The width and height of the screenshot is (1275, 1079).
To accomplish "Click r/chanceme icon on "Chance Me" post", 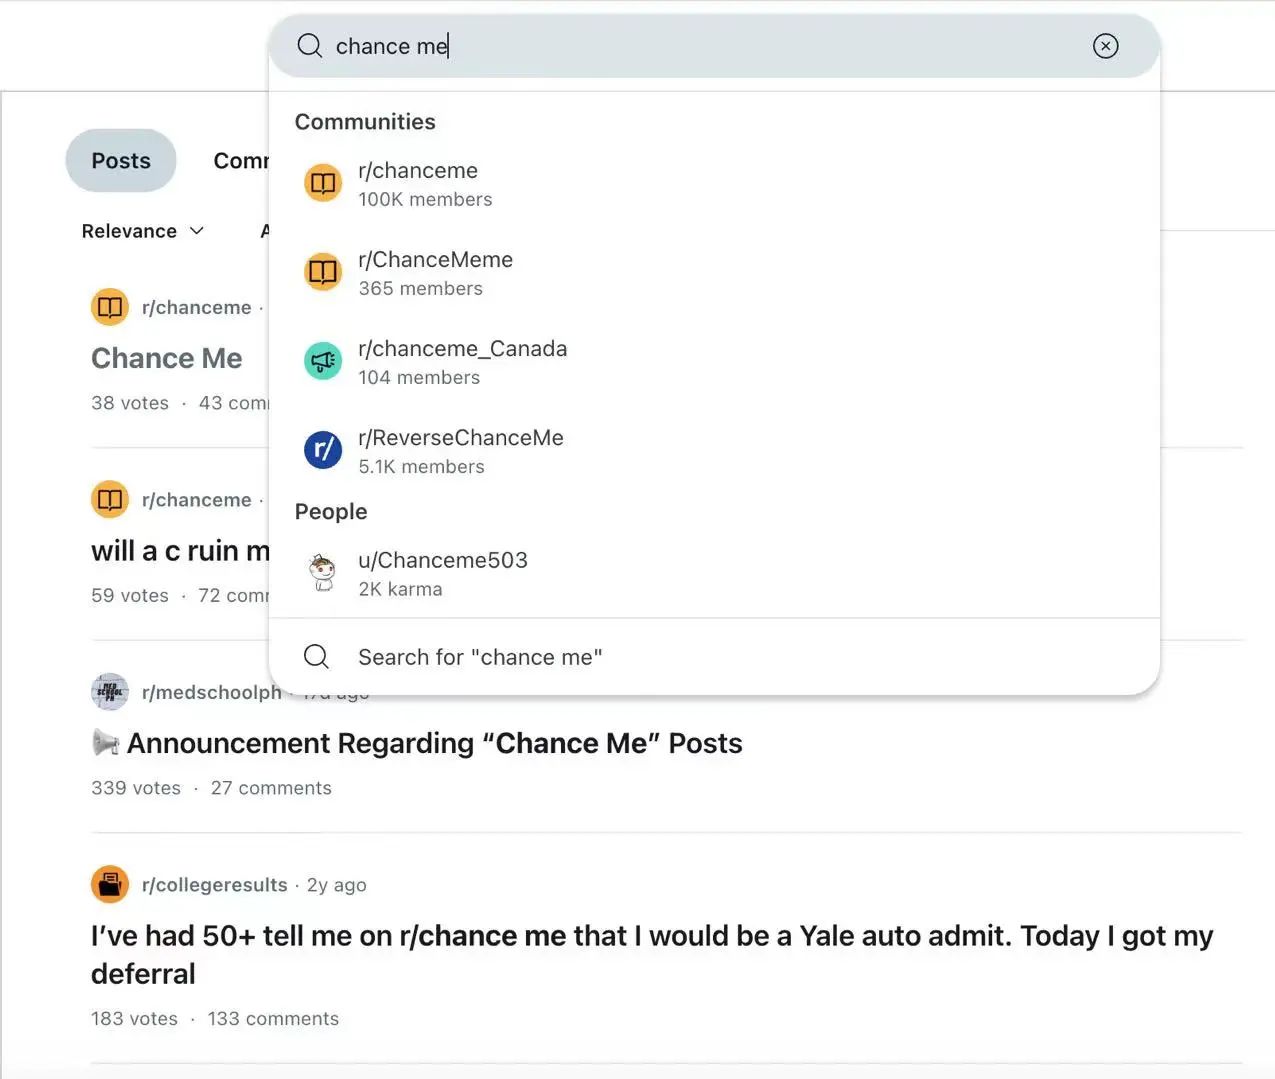I will click(x=110, y=307).
